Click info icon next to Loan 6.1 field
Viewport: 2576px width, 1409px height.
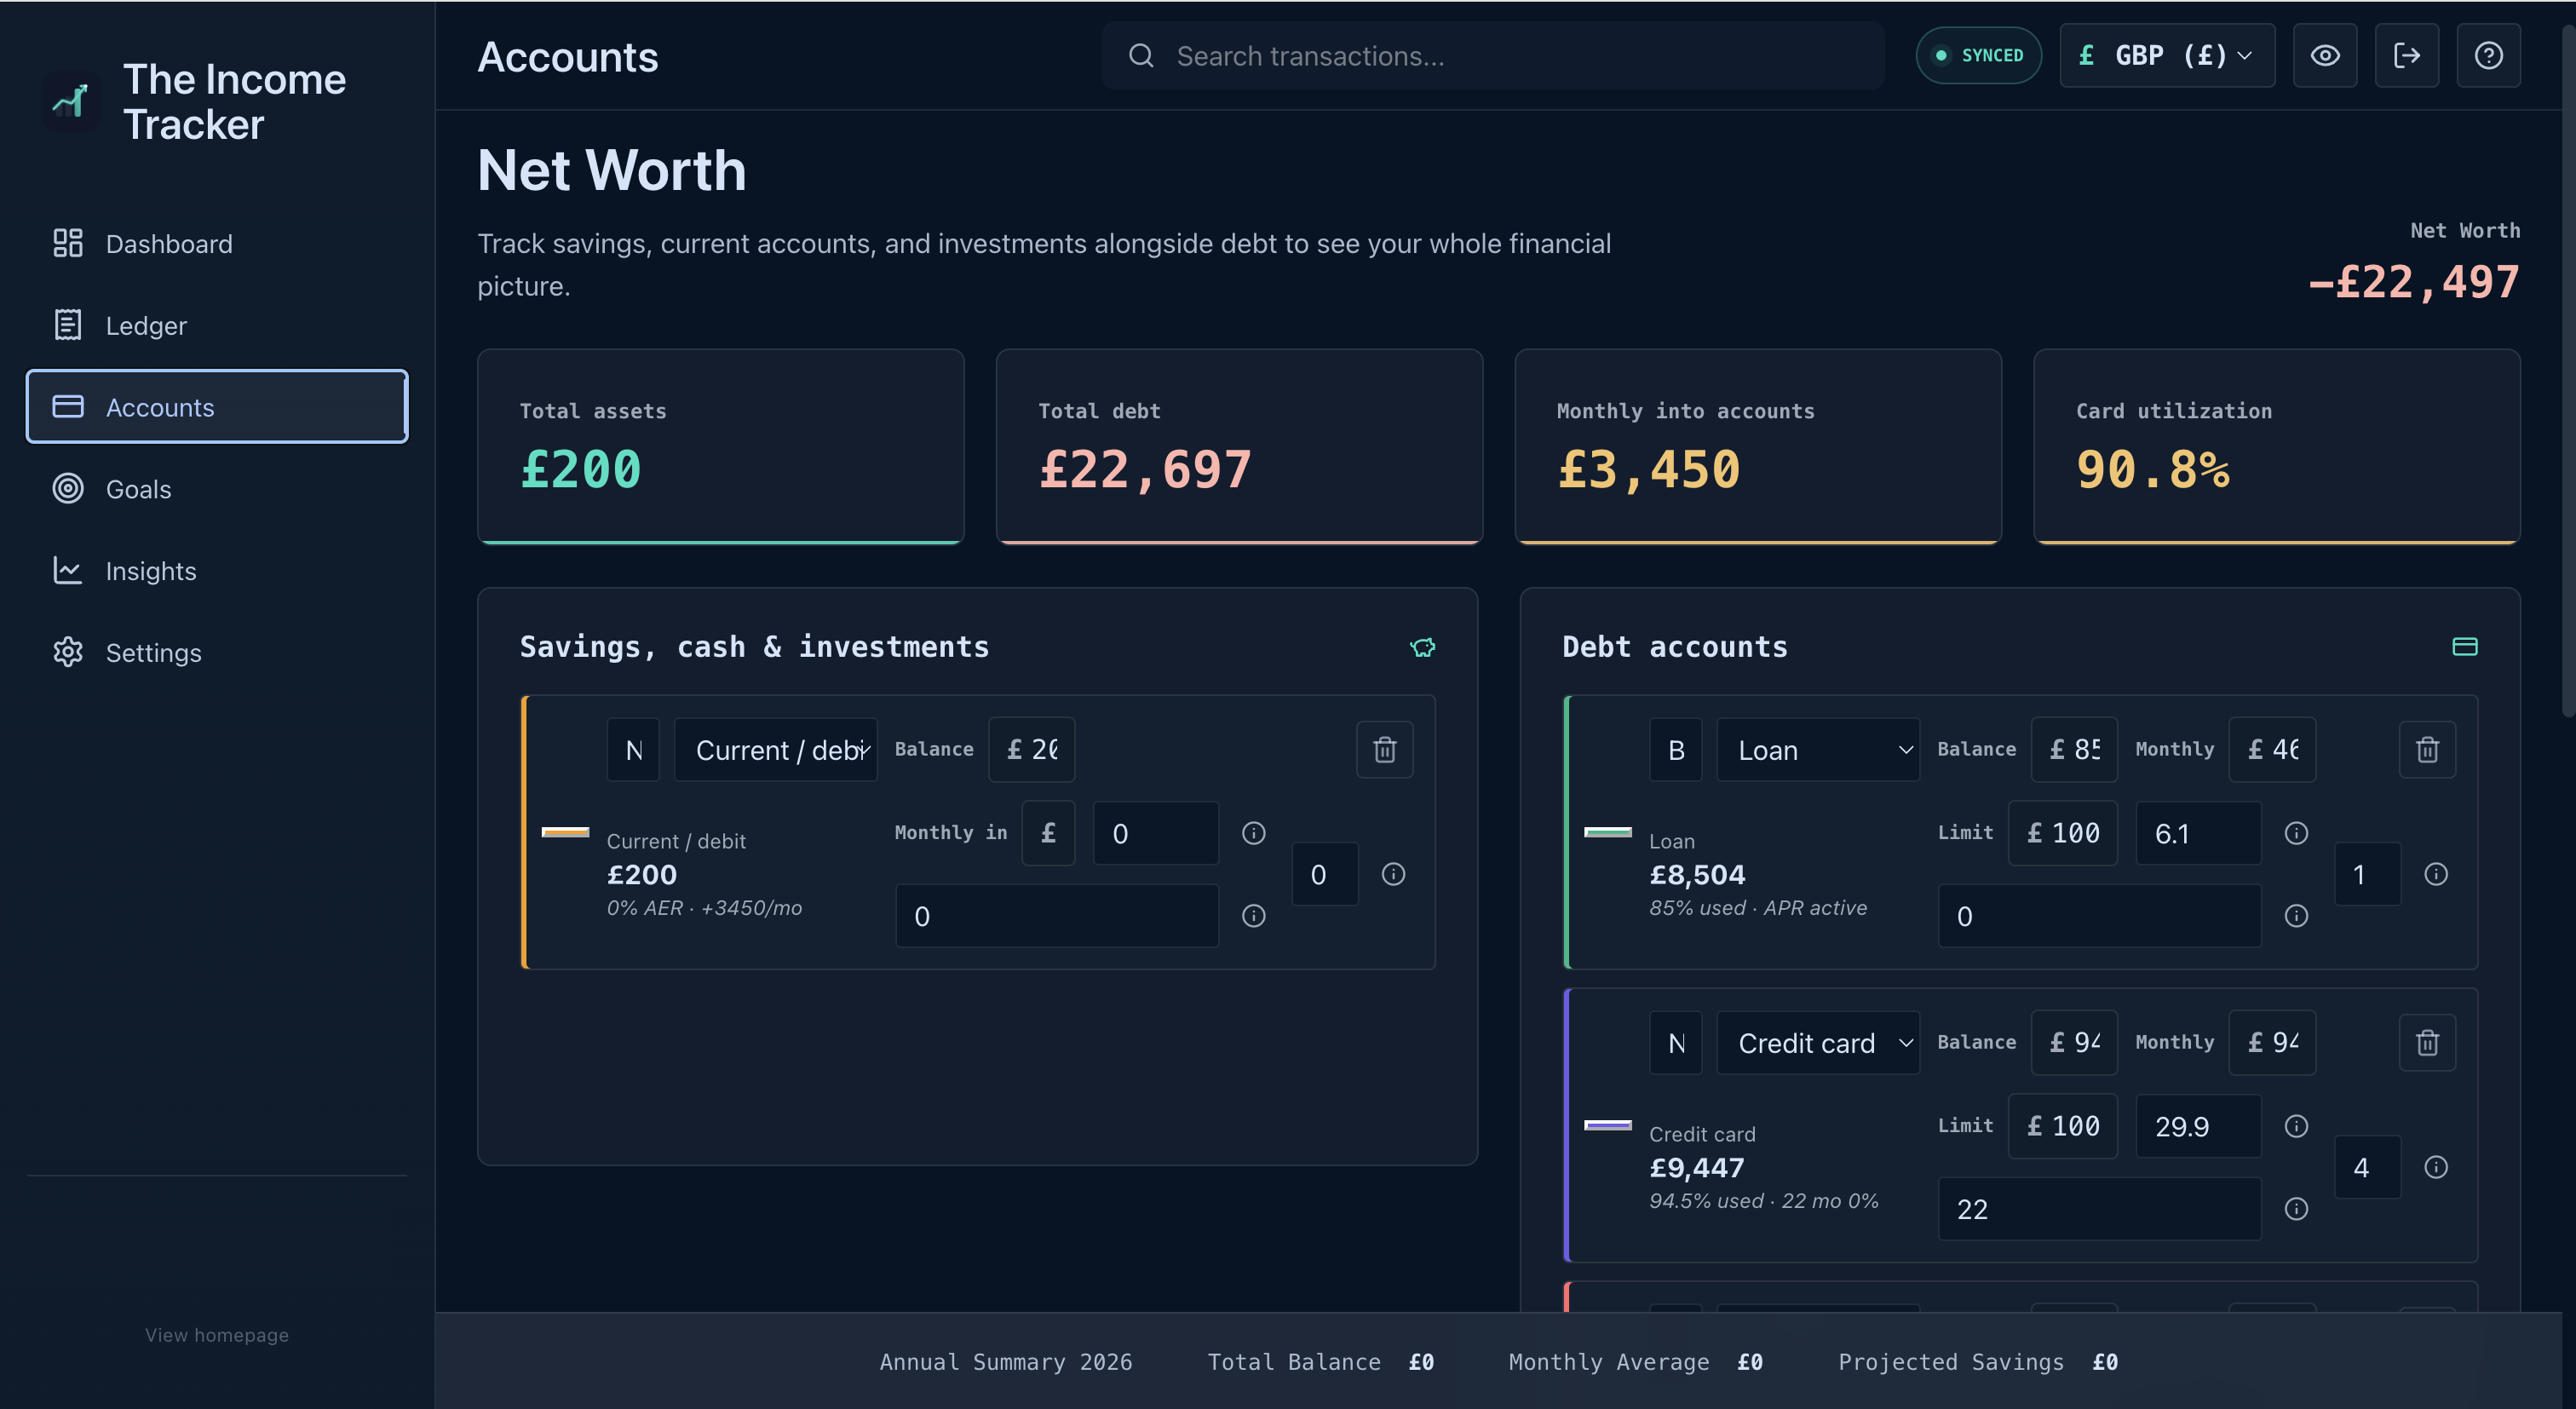(2296, 833)
